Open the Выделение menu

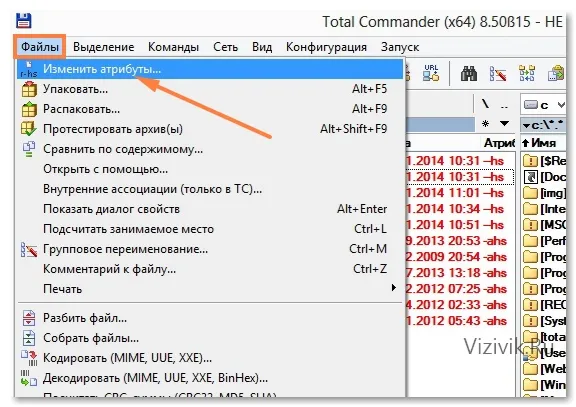[x=103, y=47]
